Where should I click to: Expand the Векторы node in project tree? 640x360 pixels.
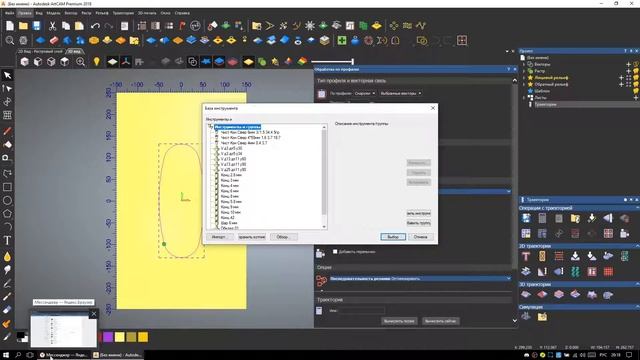click(524, 64)
